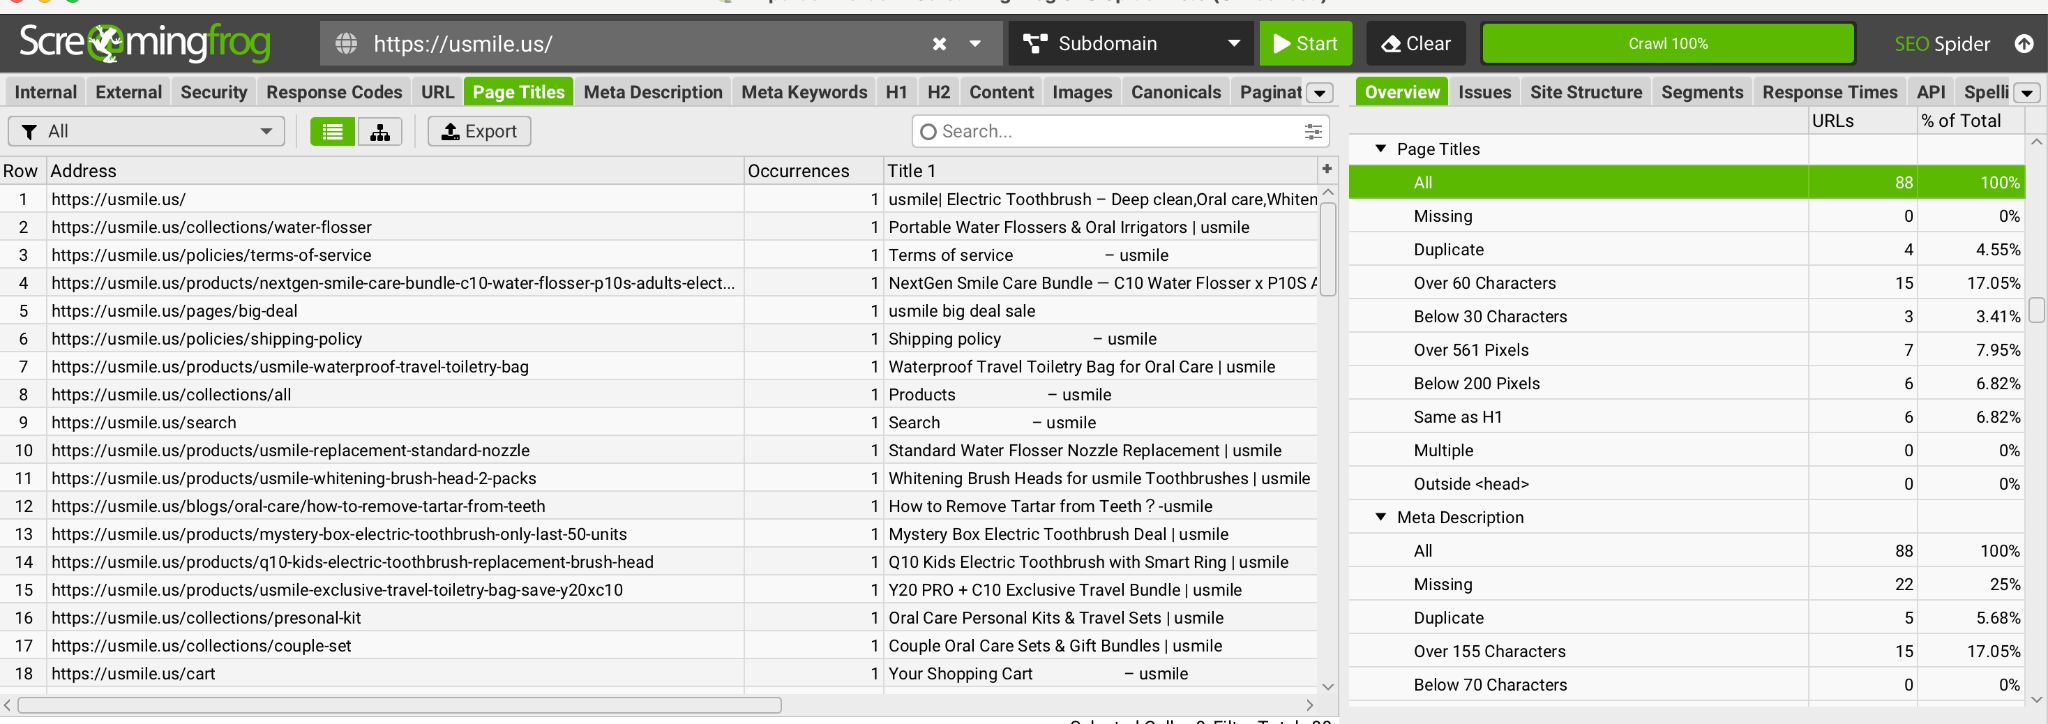Export the page titles table

[479, 131]
